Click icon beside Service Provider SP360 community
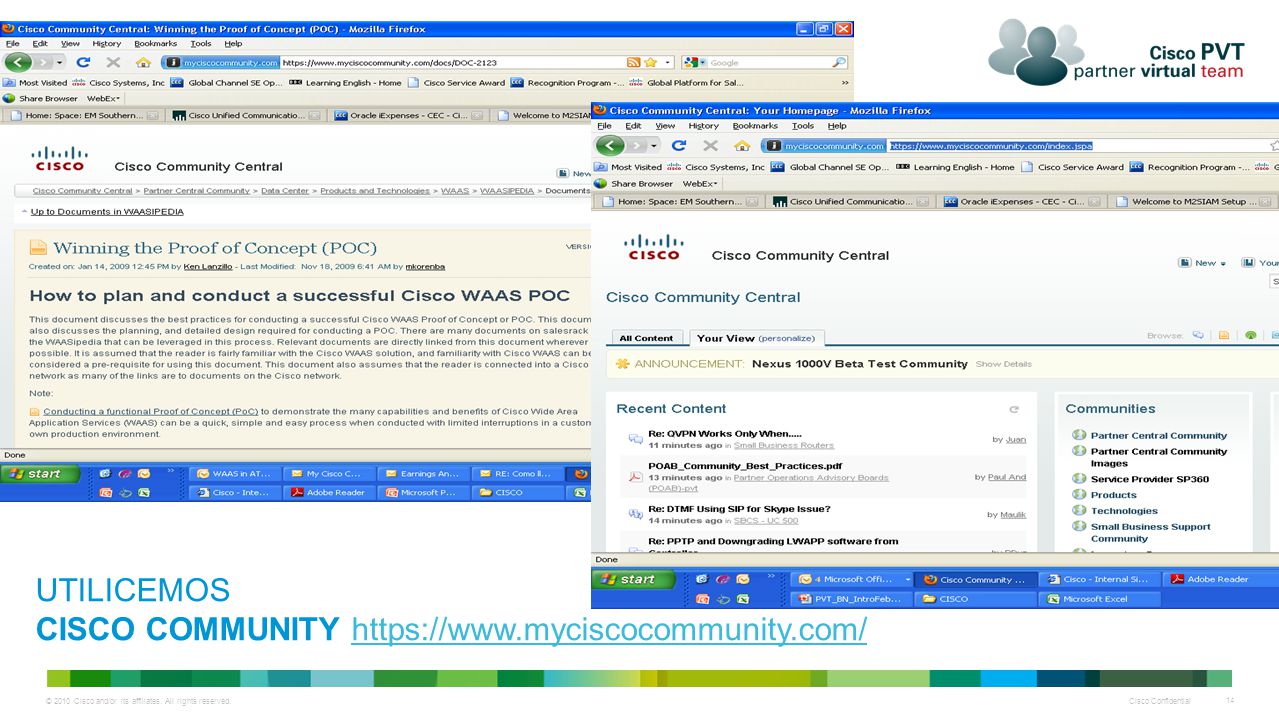1279x720 pixels. tap(1079, 479)
